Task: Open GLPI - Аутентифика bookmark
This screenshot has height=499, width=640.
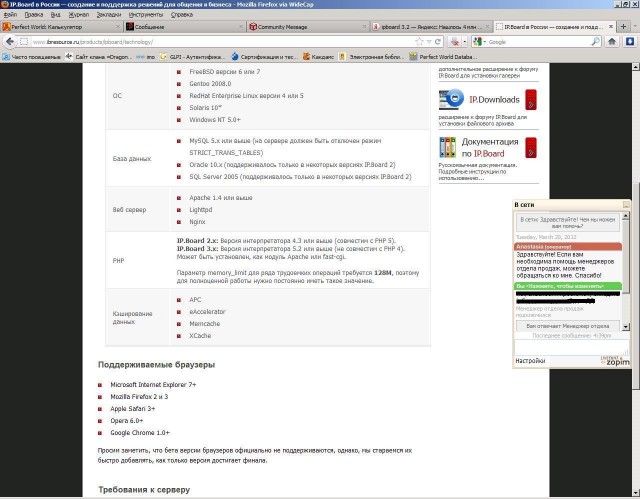Action: [x=193, y=57]
